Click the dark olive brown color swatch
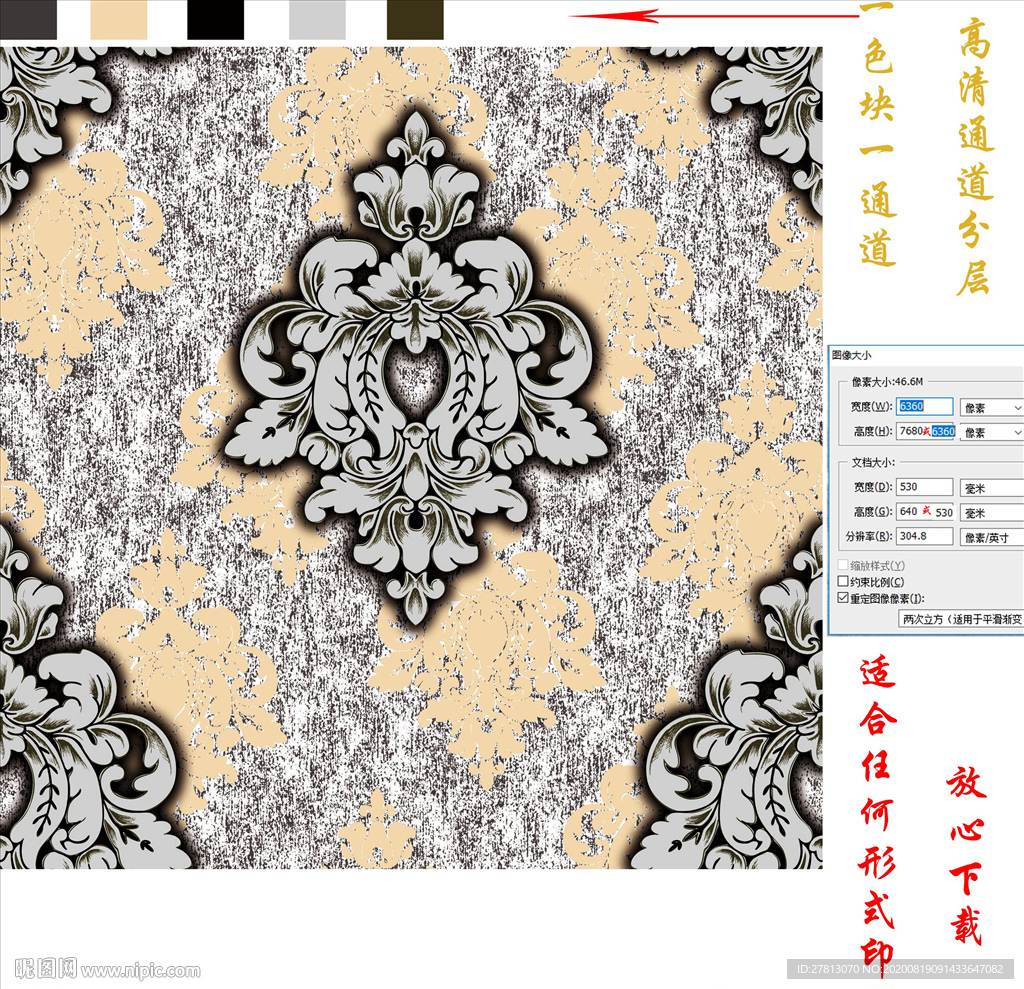The height and width of the screenshot is (989, 1024). tap(415, 20)
